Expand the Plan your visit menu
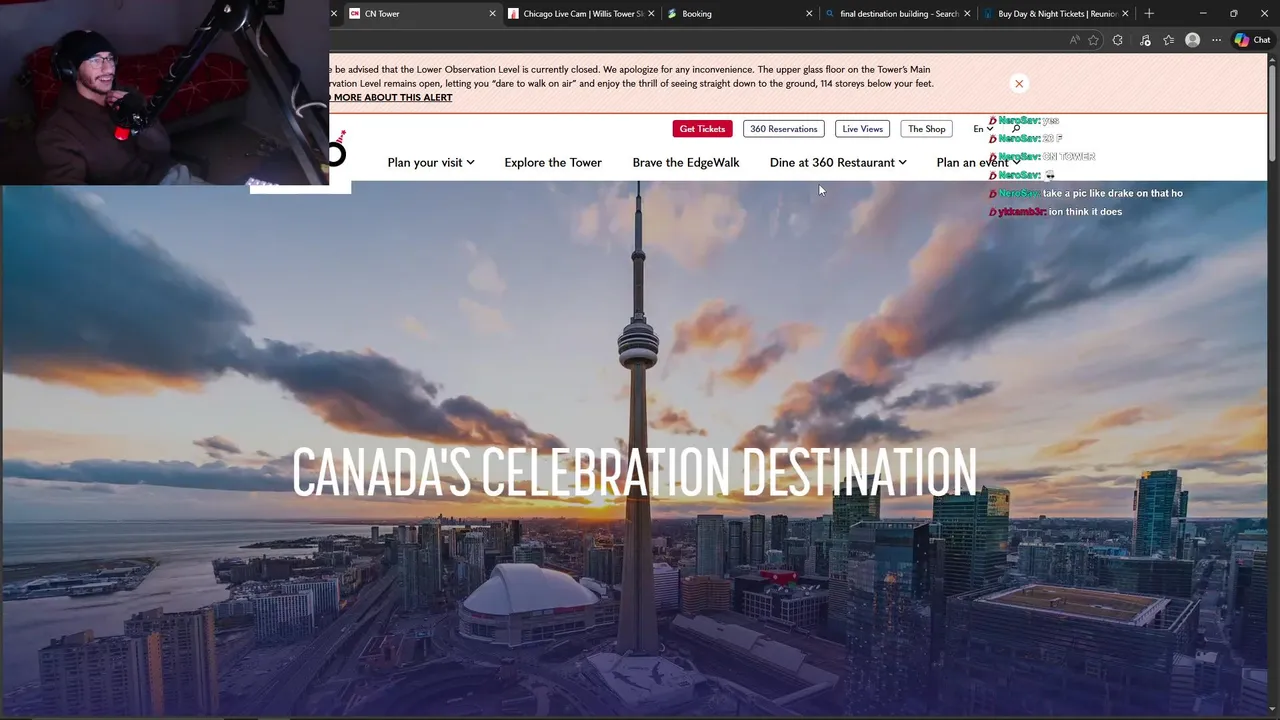This screenshot has height=720, width=1280. (431, 162)
